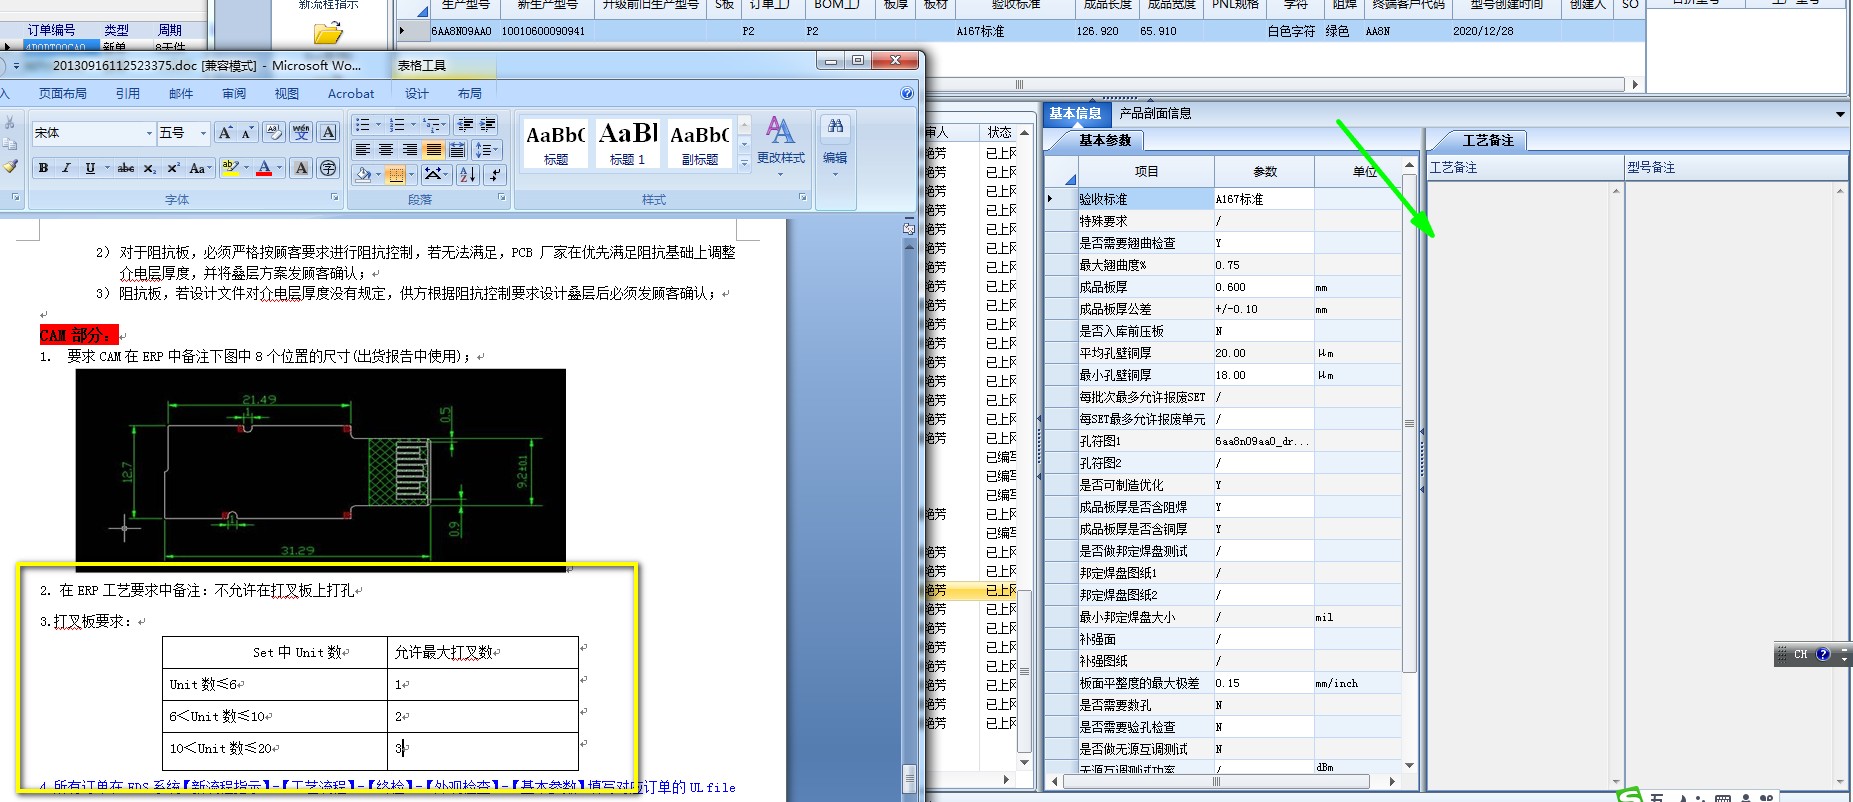Click the 参数 column header

tap(1265, 171)
